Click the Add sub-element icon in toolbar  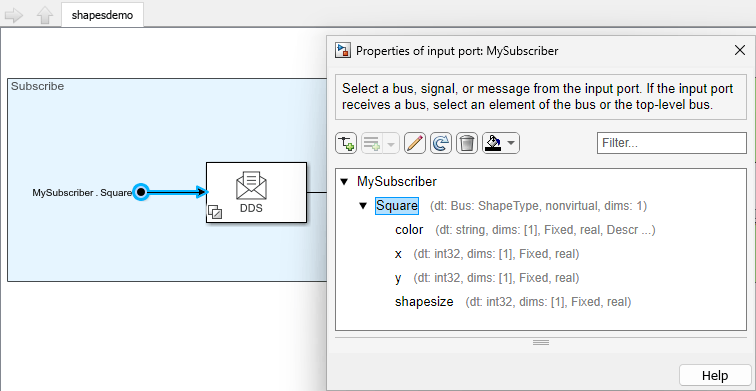point(346,143)
